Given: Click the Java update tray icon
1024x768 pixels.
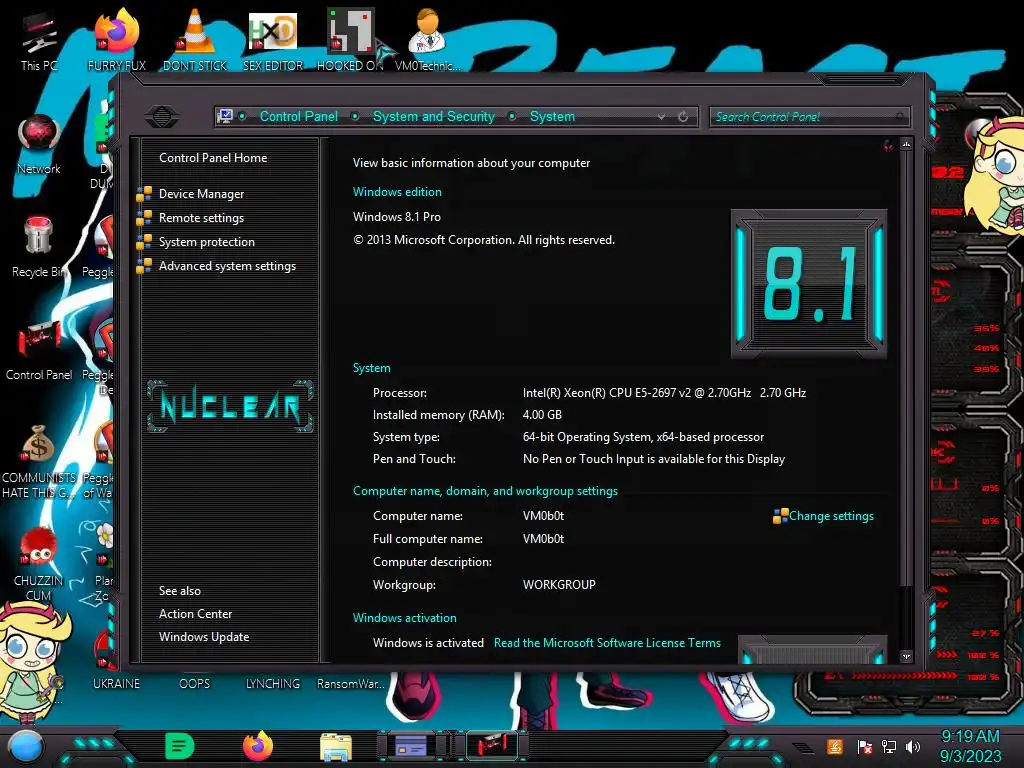Looking at the screenshot, I should 835,746.
